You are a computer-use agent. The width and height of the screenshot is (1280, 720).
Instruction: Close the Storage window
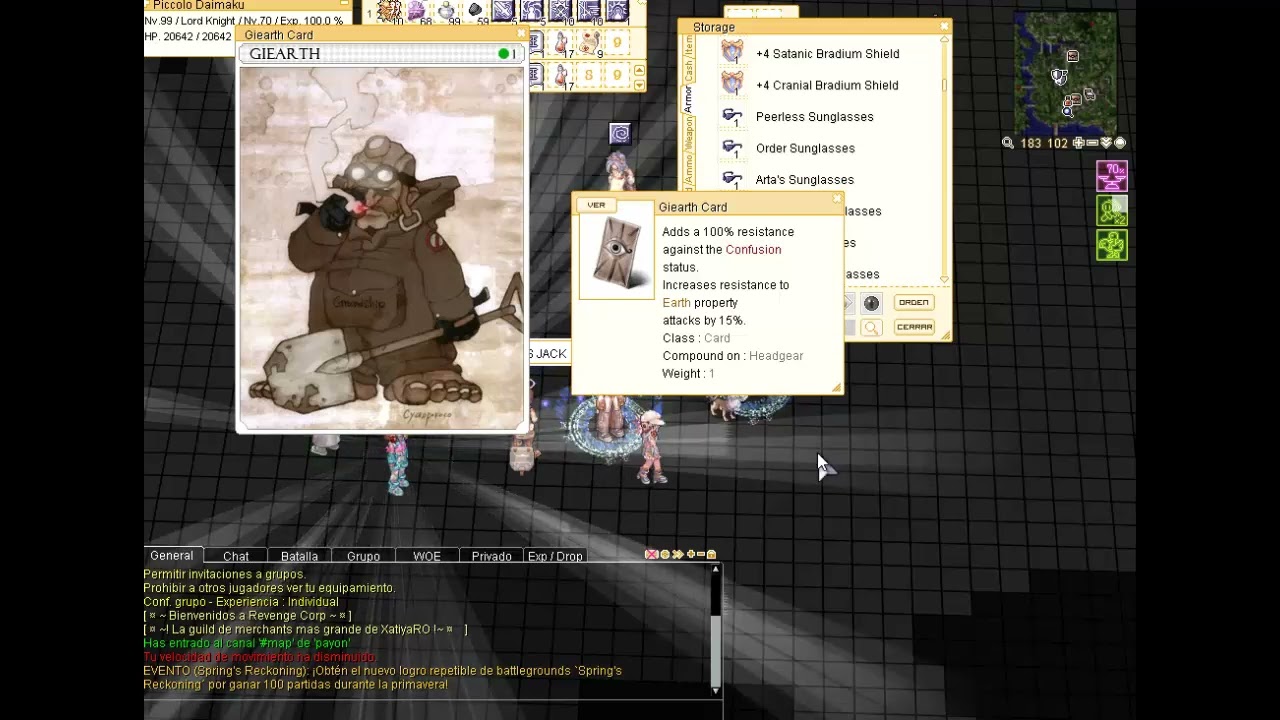point(945,26)
